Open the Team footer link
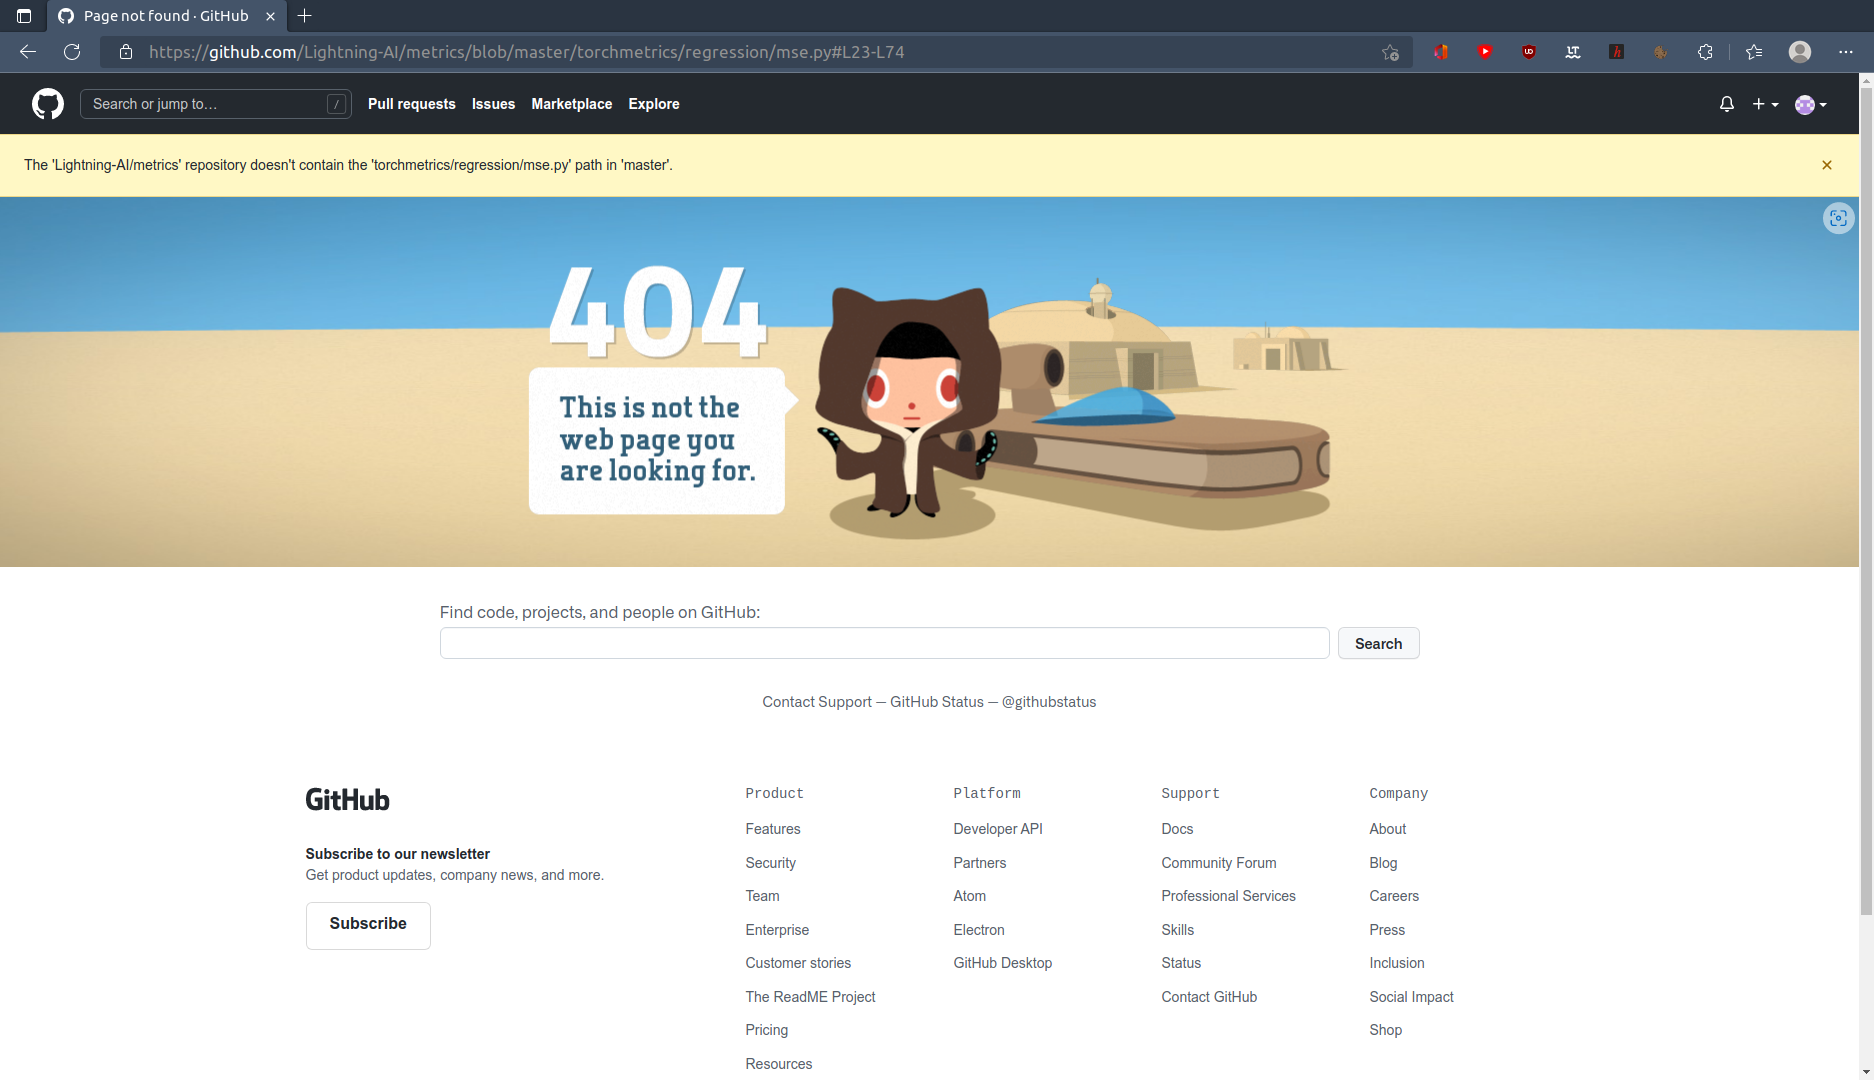1874x1080 pixels. pos(762,896)
